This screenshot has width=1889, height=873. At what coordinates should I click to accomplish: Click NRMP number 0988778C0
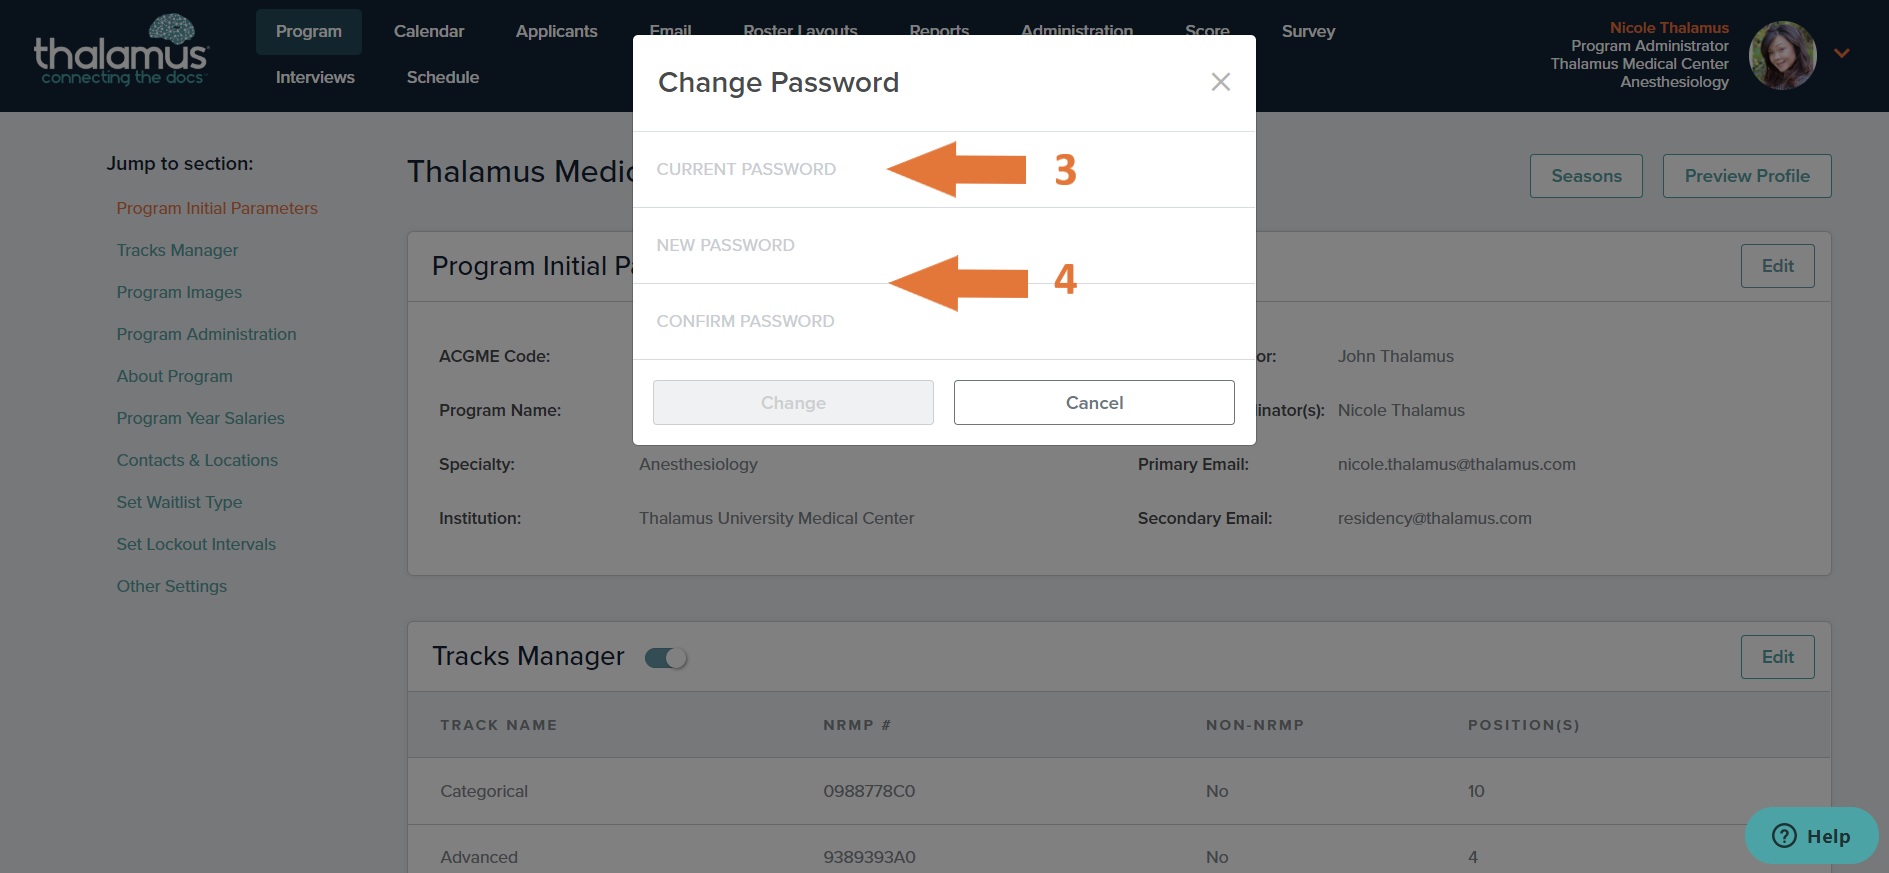869,791
